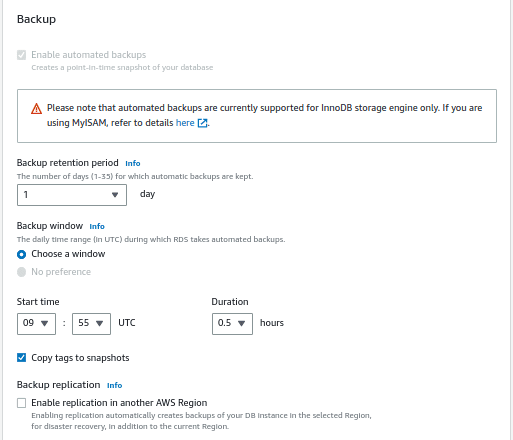
Task: Open the Start time minutes dropdown showing 55
Action: pyautogui.click(x=91, y=324)
